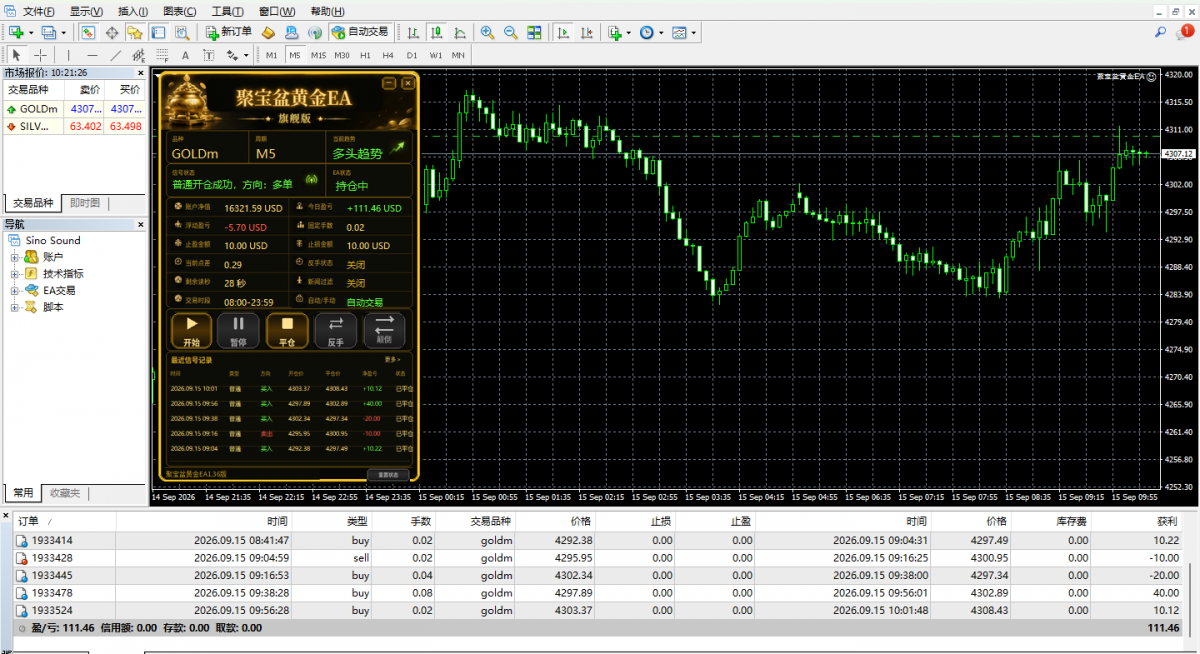This screenshot has height=654, width=1200.
Task: Open the chart templates icon
Action: tap(680, 32)
